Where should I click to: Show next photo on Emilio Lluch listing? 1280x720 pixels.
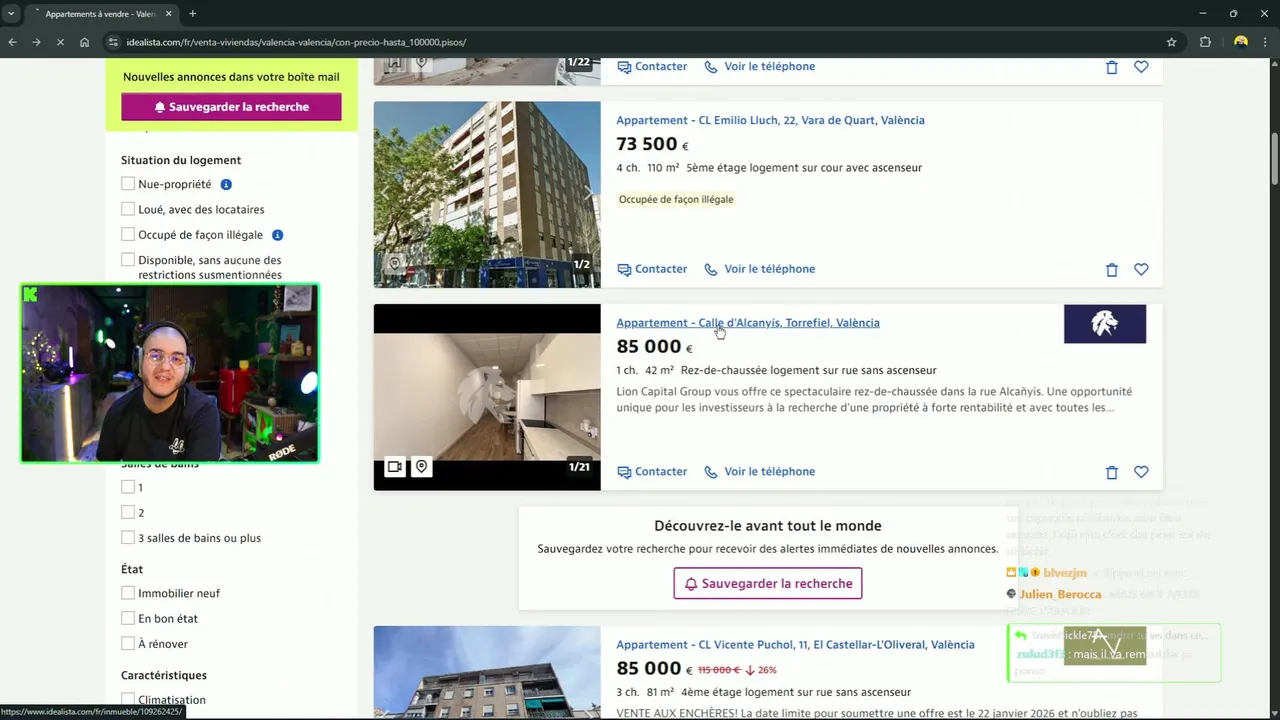click(x=588, y=194)
